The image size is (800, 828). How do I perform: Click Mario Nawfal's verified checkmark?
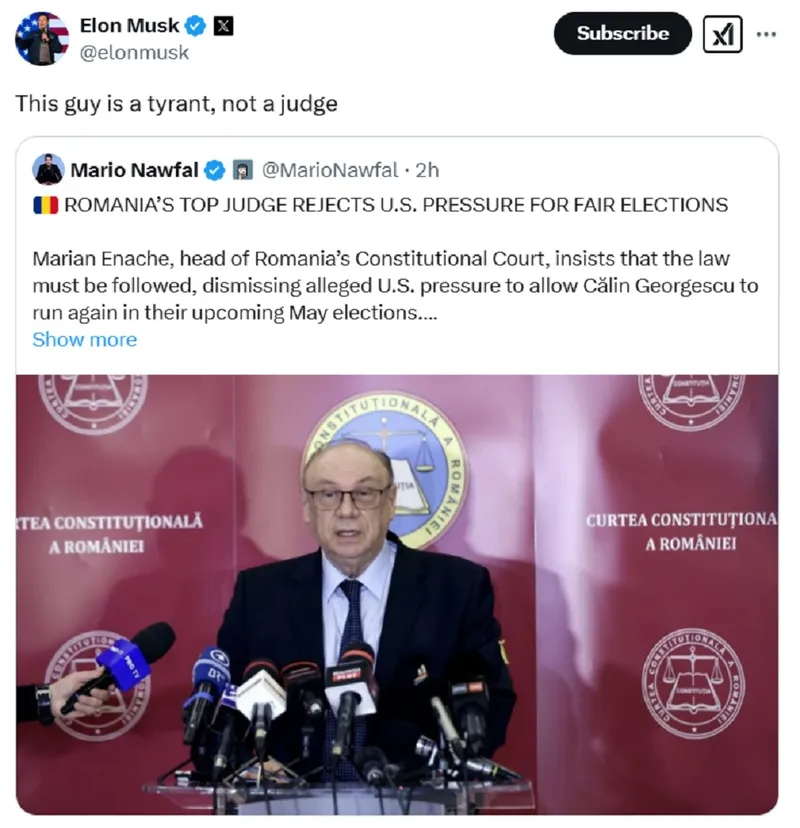[x=214, y=171]
